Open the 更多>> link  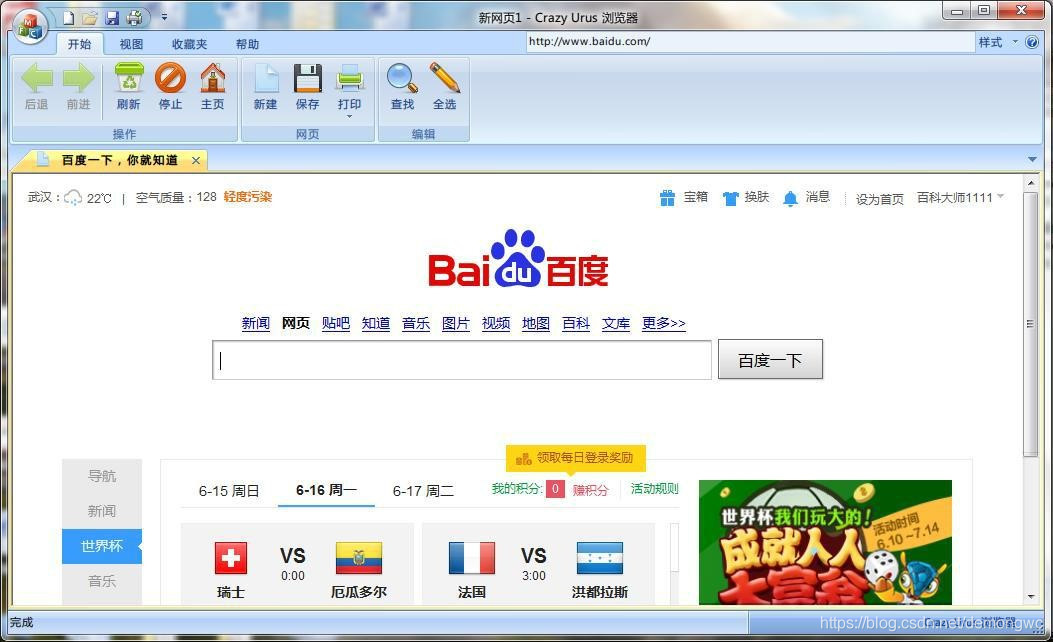[663, 323]
